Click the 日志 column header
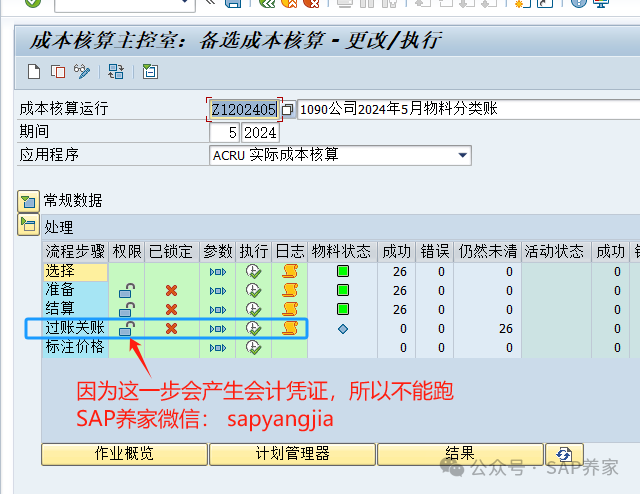 [290, 251]
